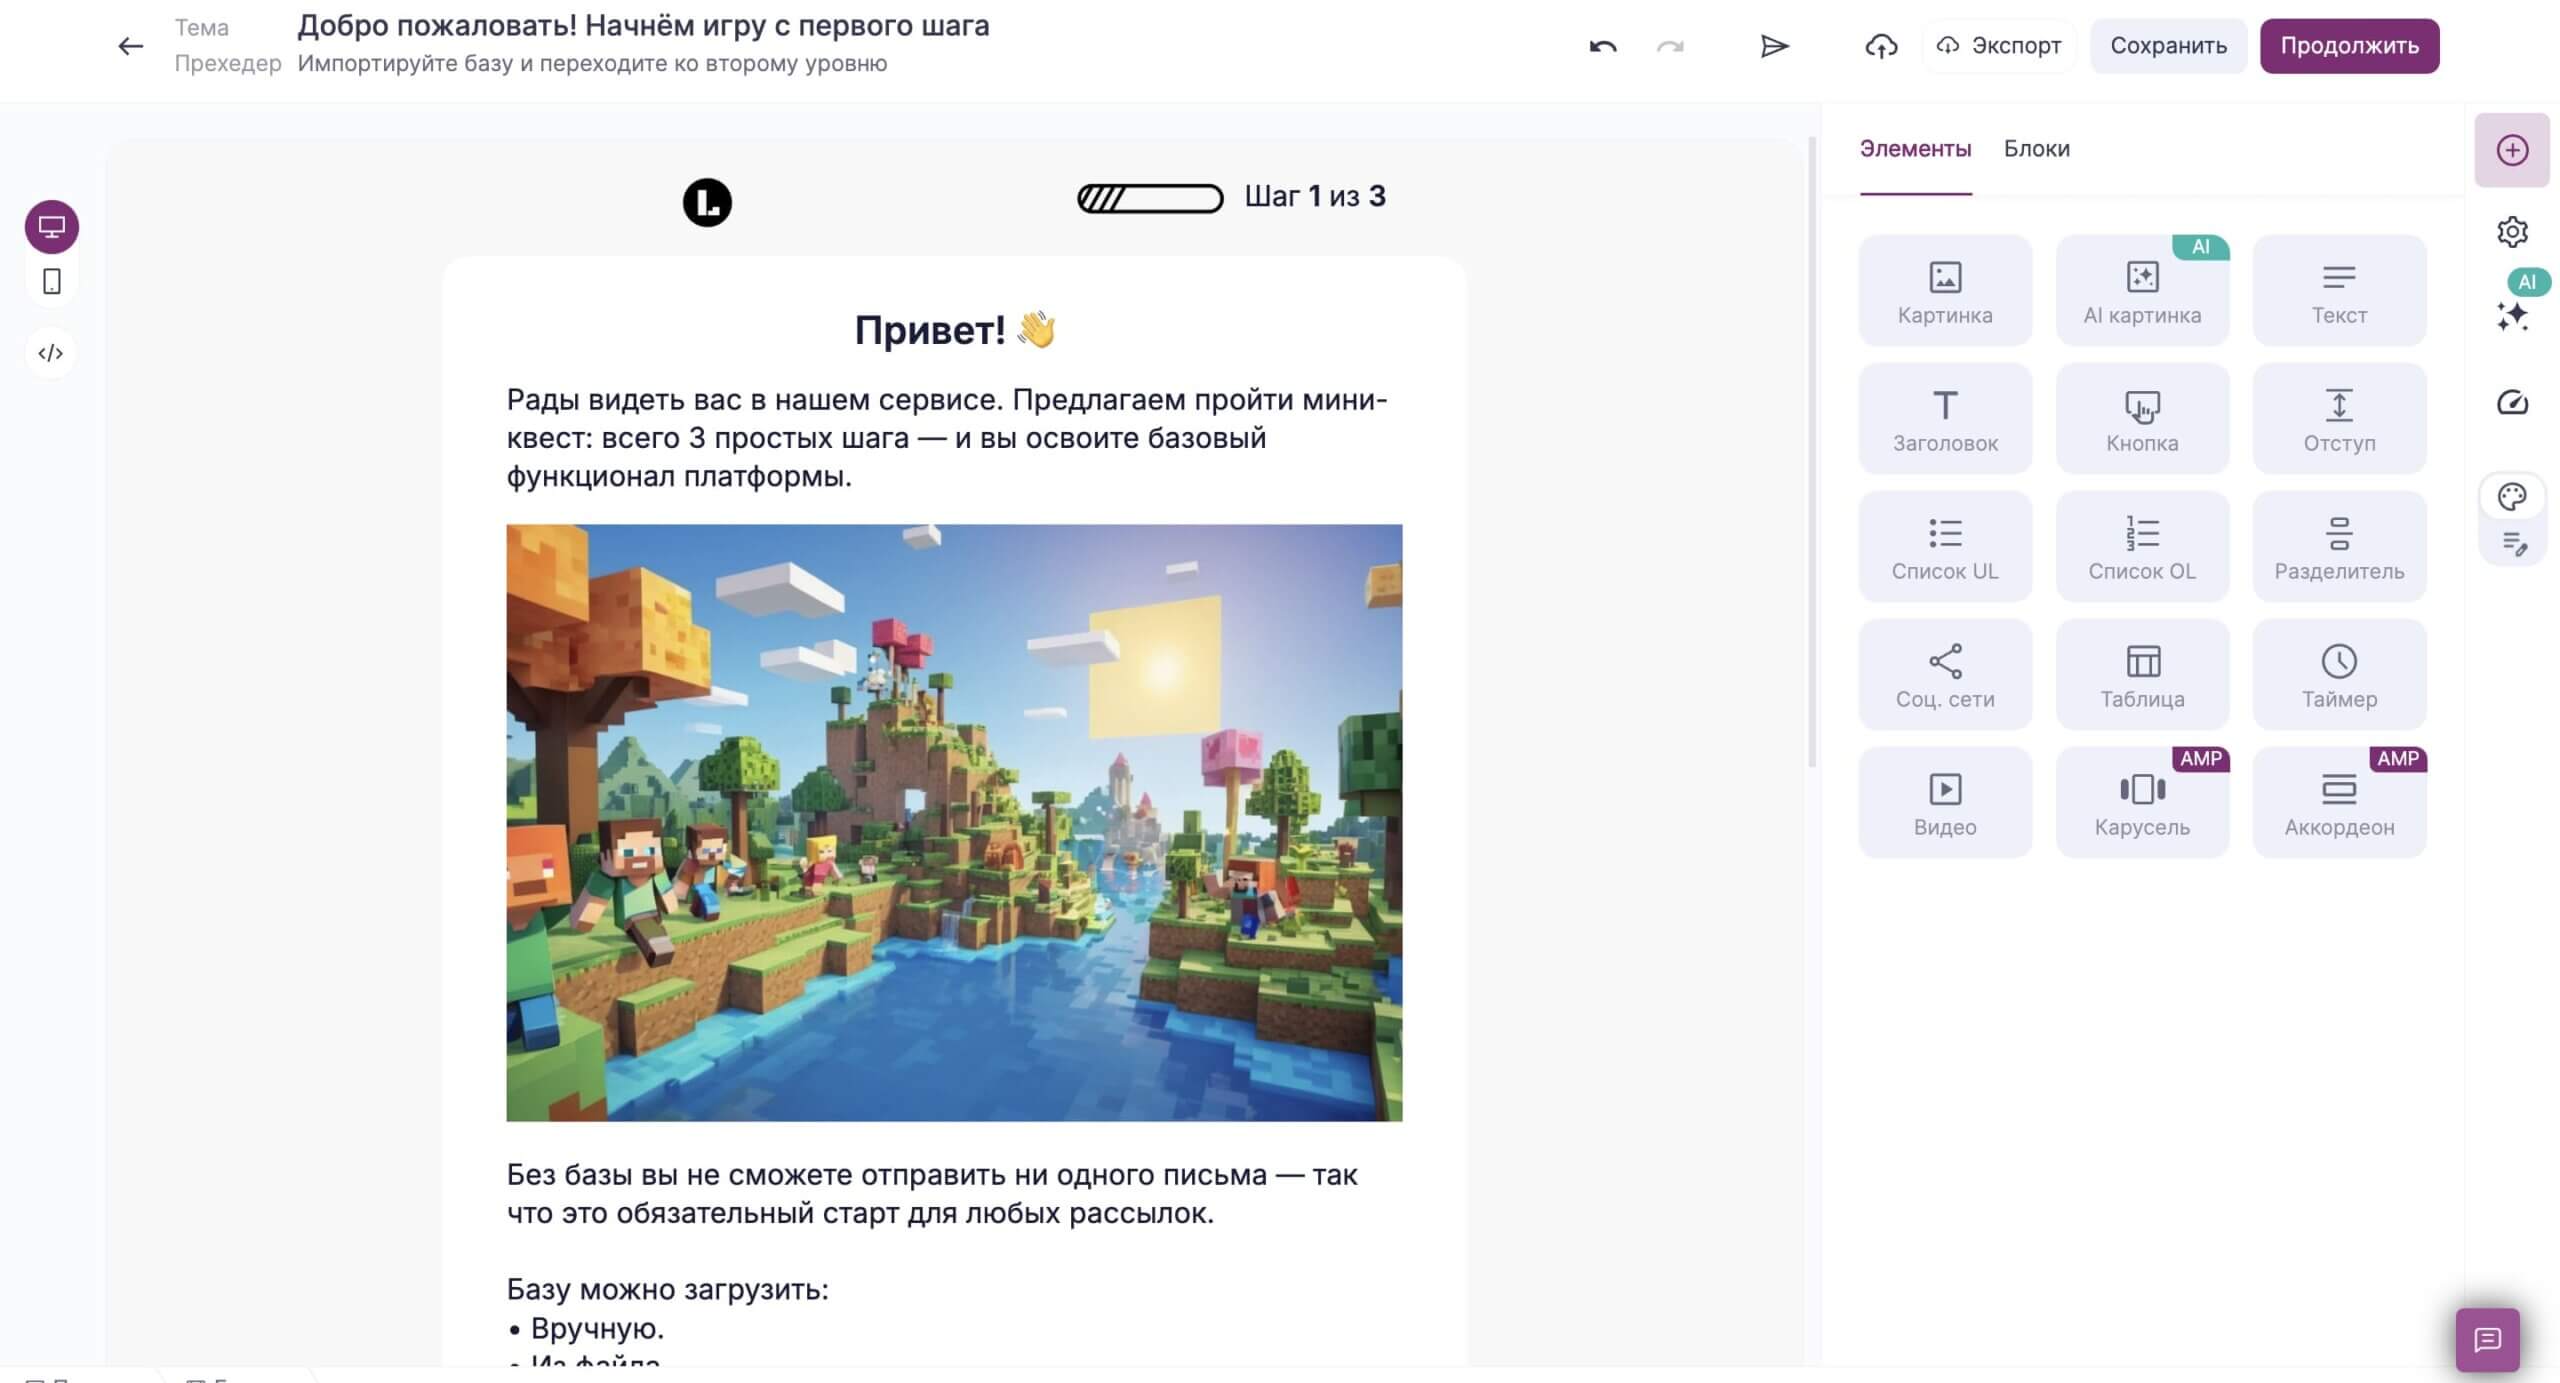Open the AI assistant sparkle panel
The width and height of the screenshot is (2560, 1383).
point(2512,316)
